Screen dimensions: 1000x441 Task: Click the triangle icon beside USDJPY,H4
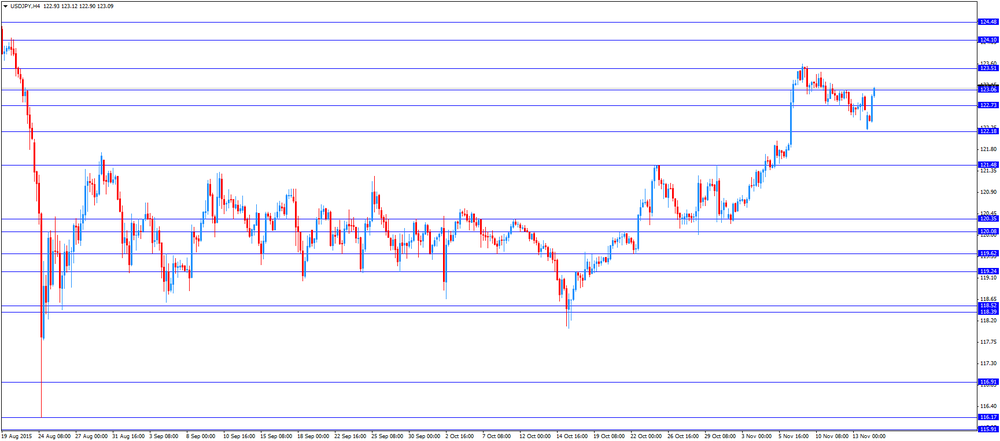point(5,6)
